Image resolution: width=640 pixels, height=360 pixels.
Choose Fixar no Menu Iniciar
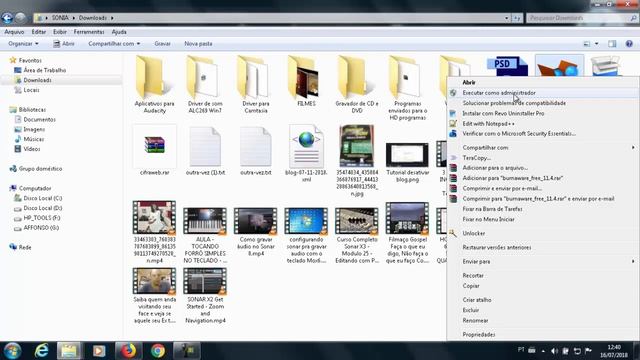tap(488, 219)
